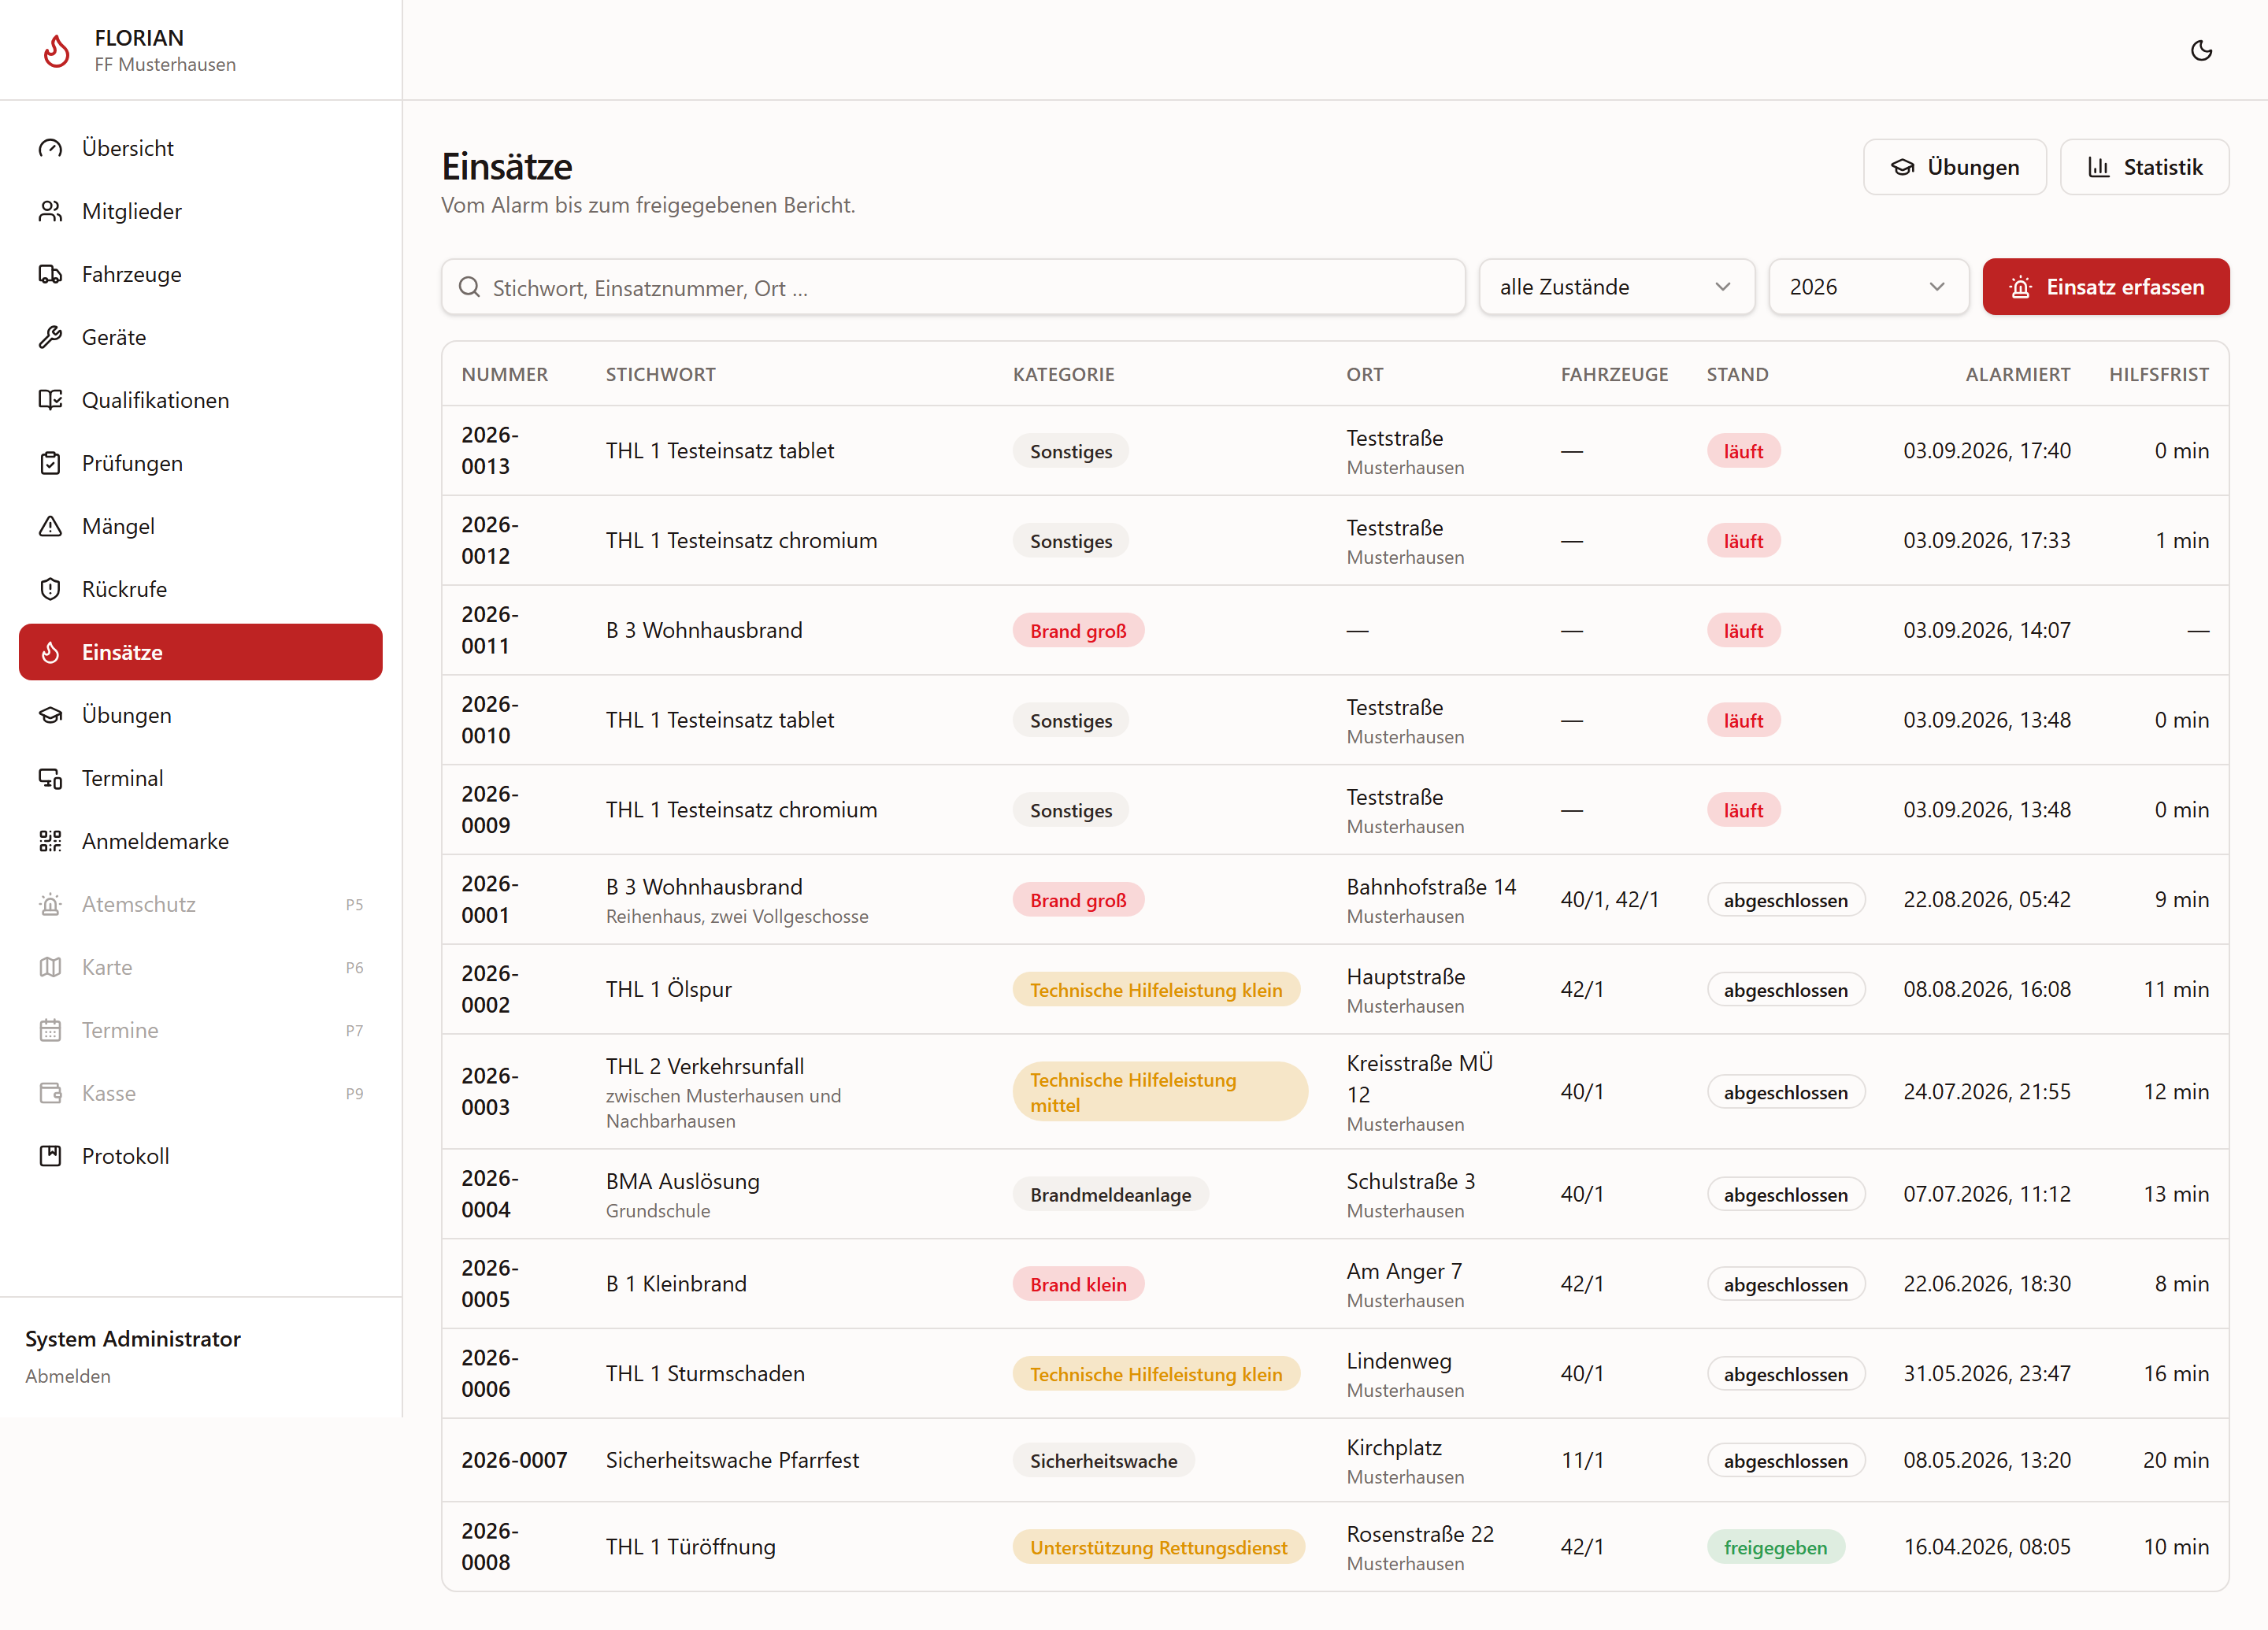This screenshot has height=1630, width=2268.
Task: Click the Anmeldemarke QR code icon
Action: click(50, 841)
